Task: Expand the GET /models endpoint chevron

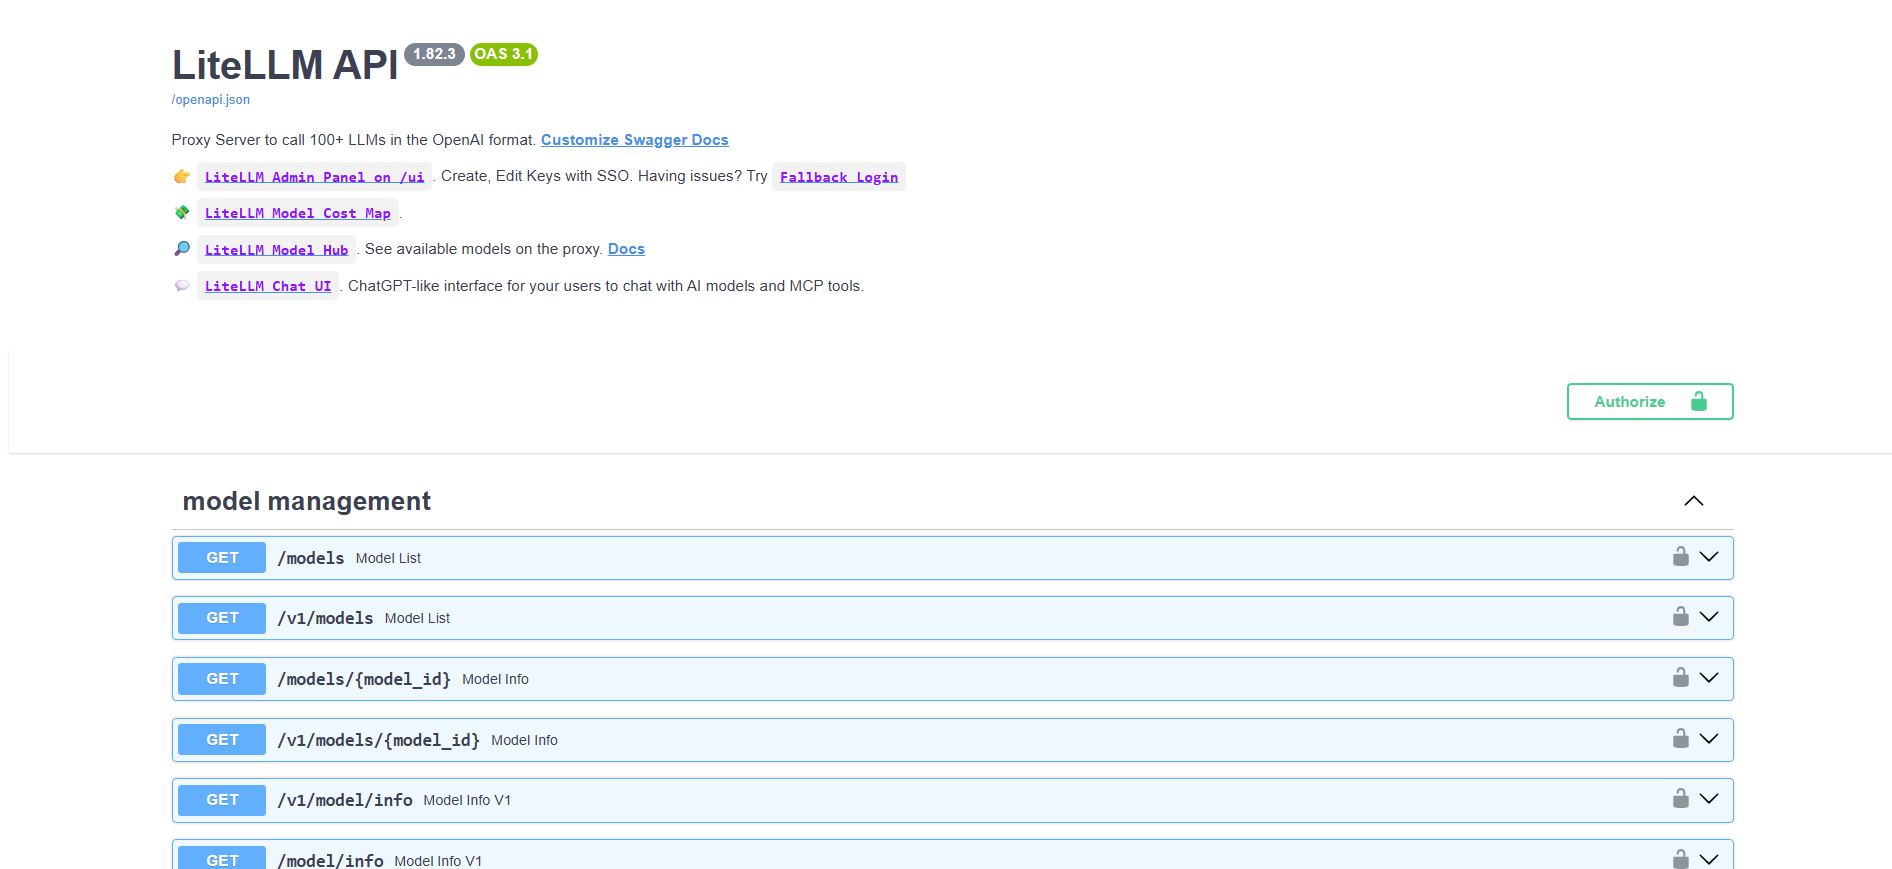Action: tap(1709, 557)
